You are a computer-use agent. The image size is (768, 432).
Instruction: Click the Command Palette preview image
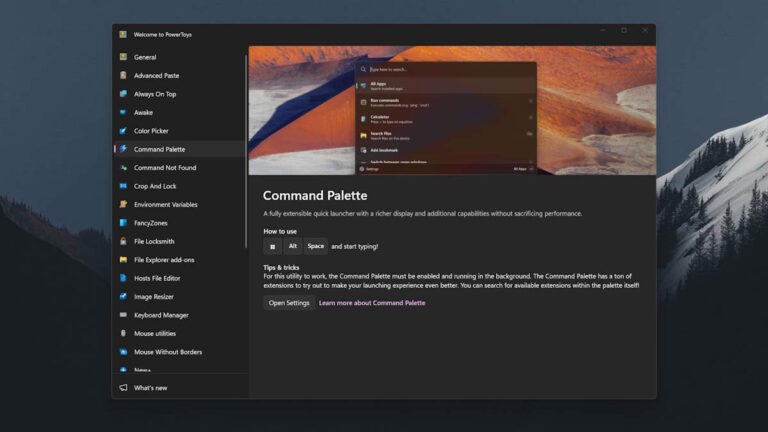(452, 110)
